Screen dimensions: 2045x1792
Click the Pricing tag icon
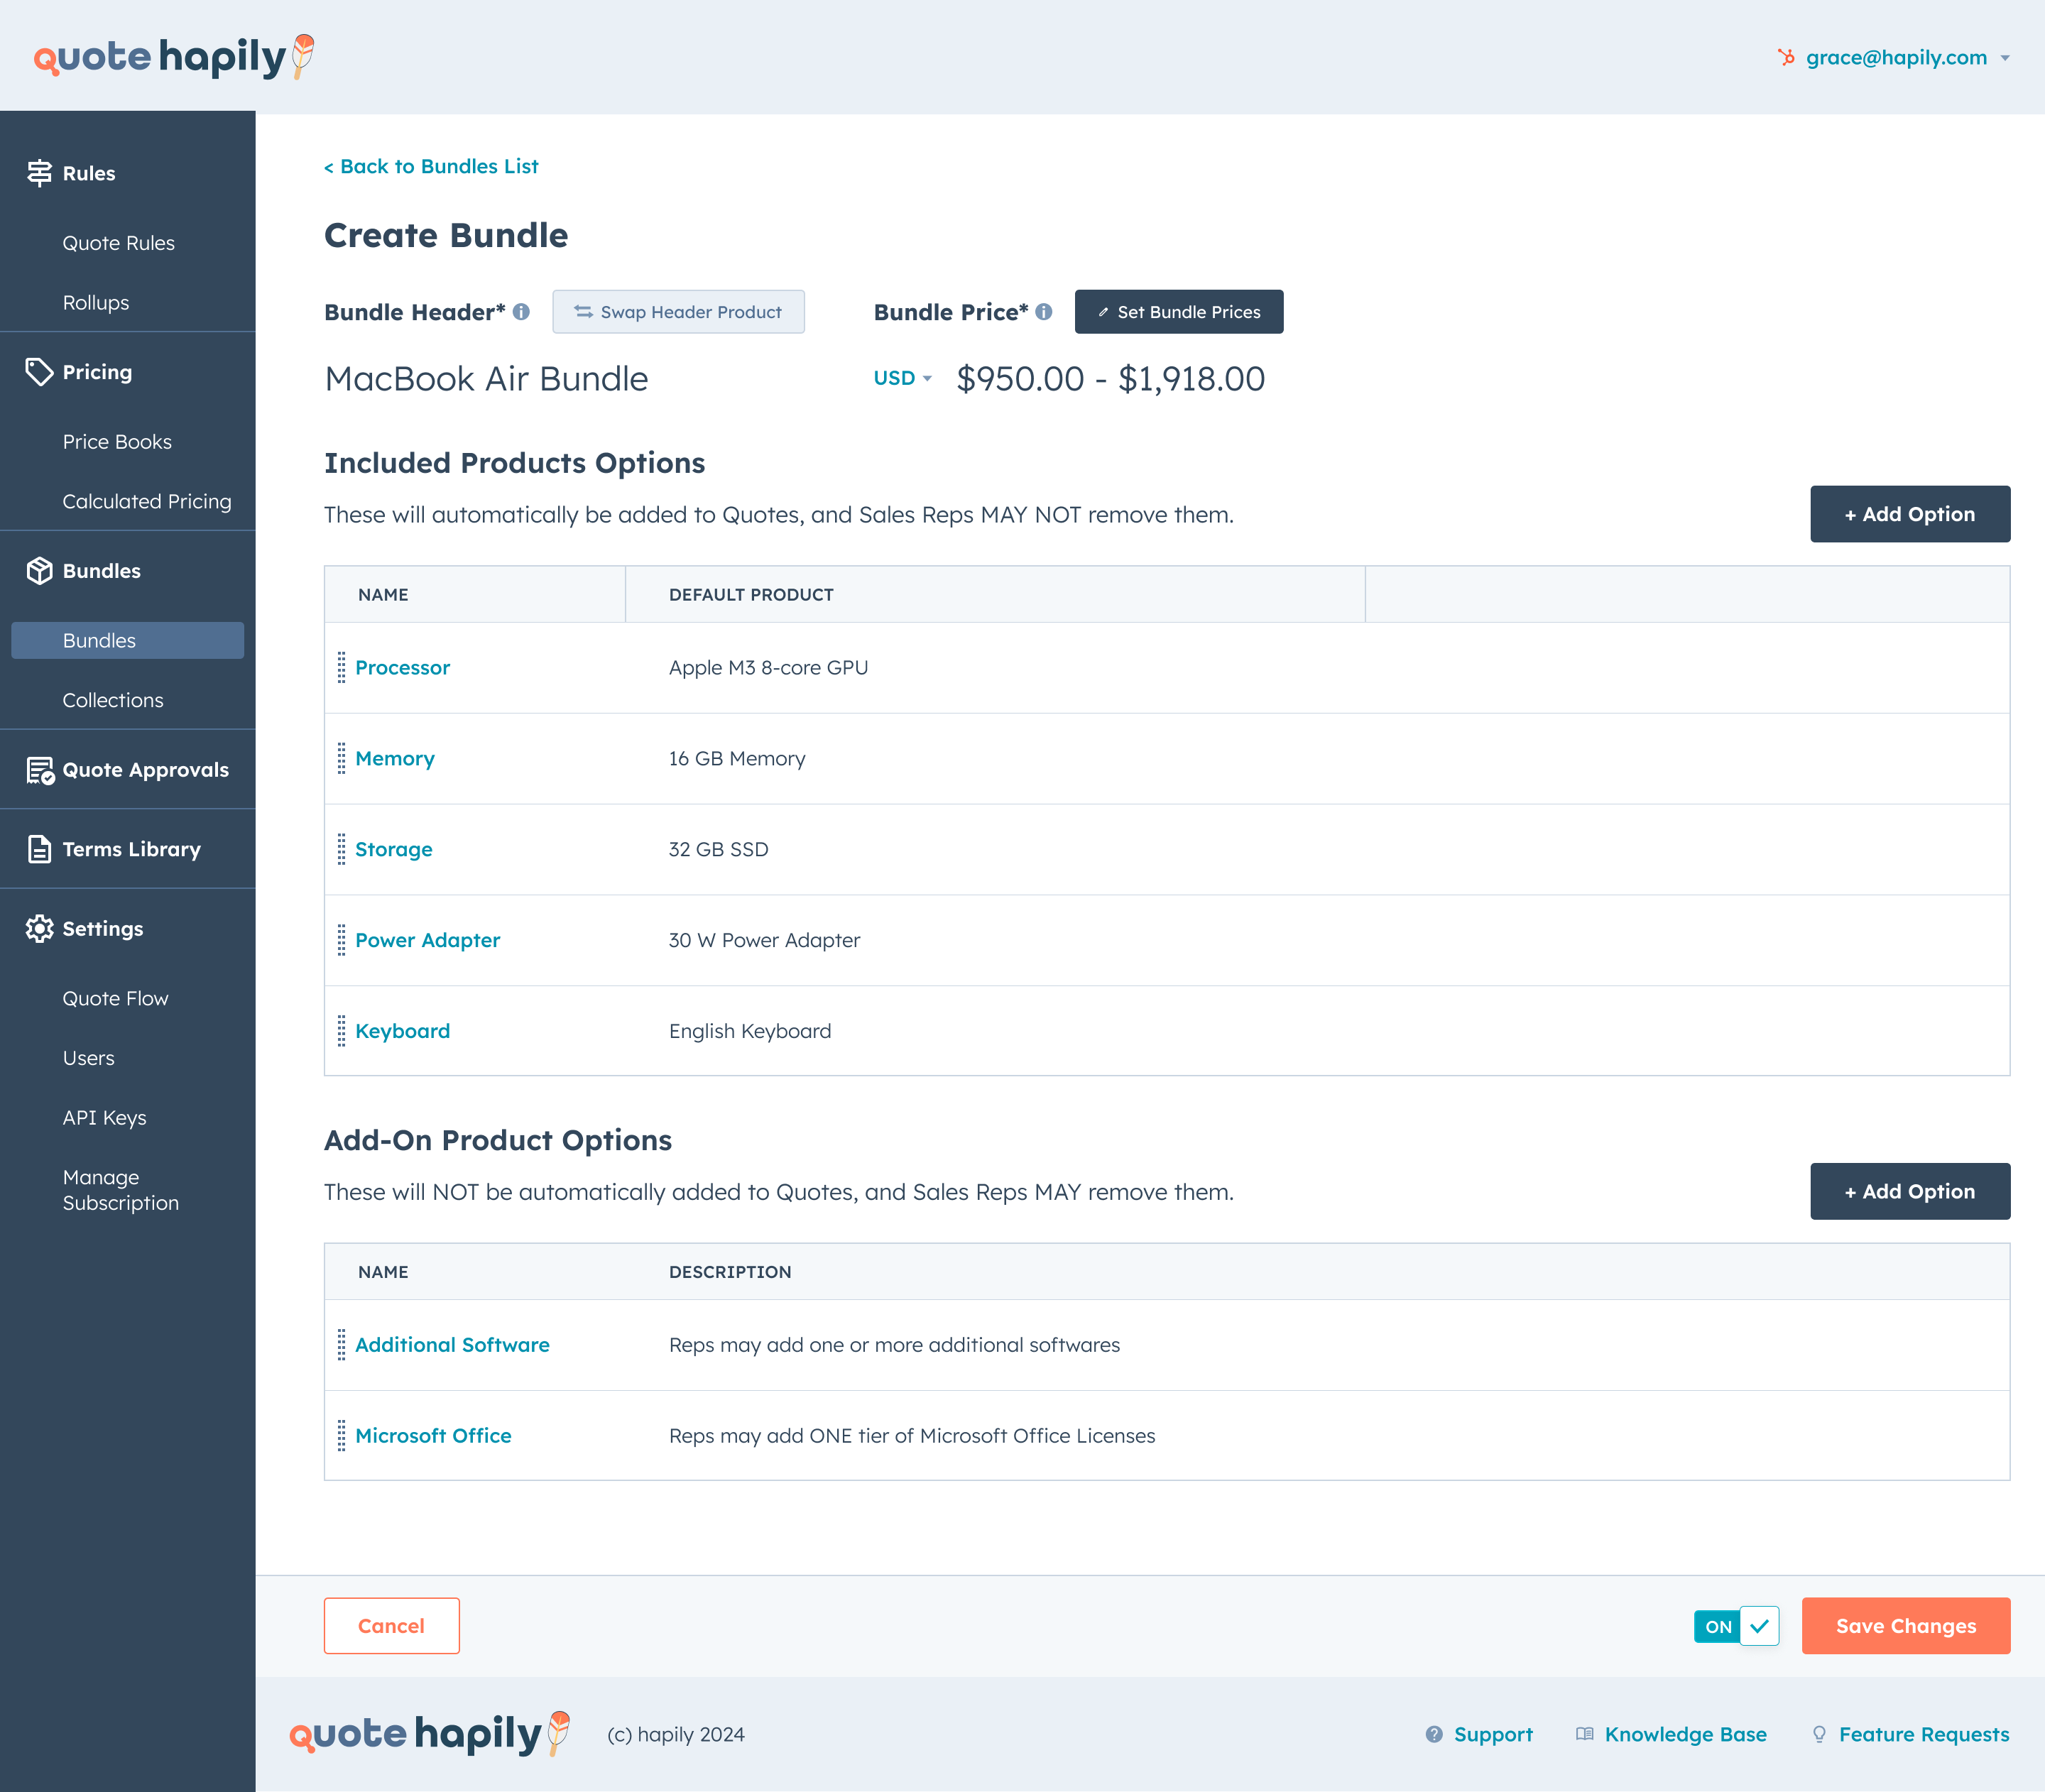(39, 372)
